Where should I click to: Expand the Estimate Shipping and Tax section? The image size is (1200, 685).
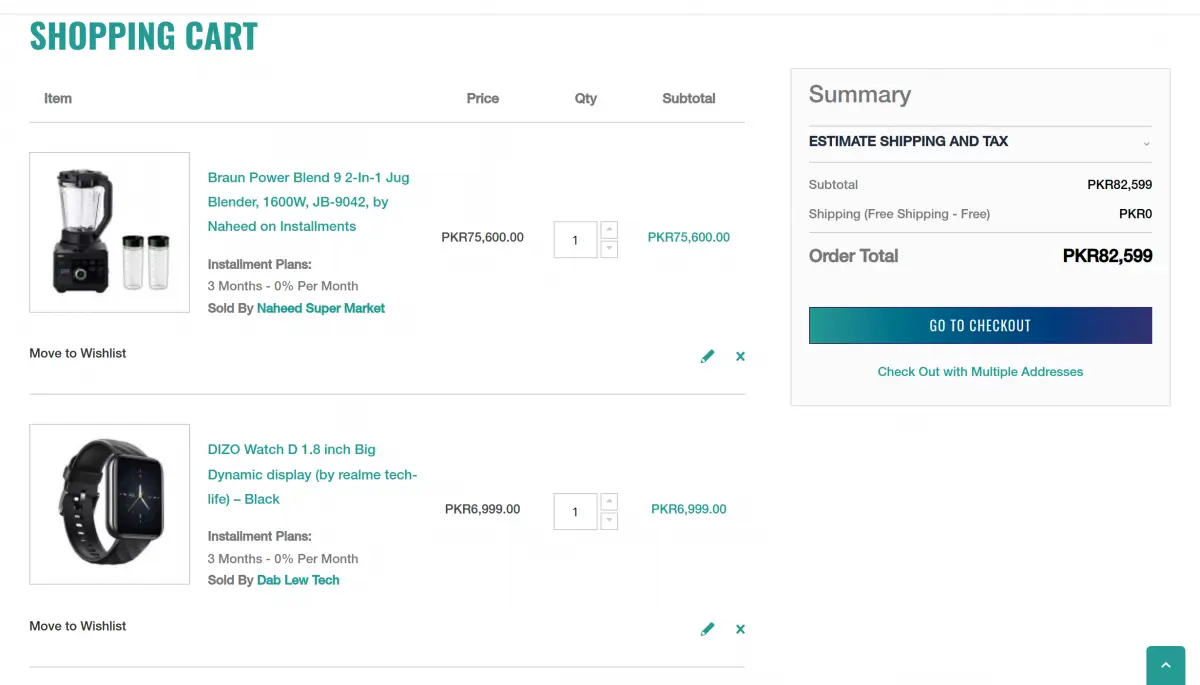978,141
